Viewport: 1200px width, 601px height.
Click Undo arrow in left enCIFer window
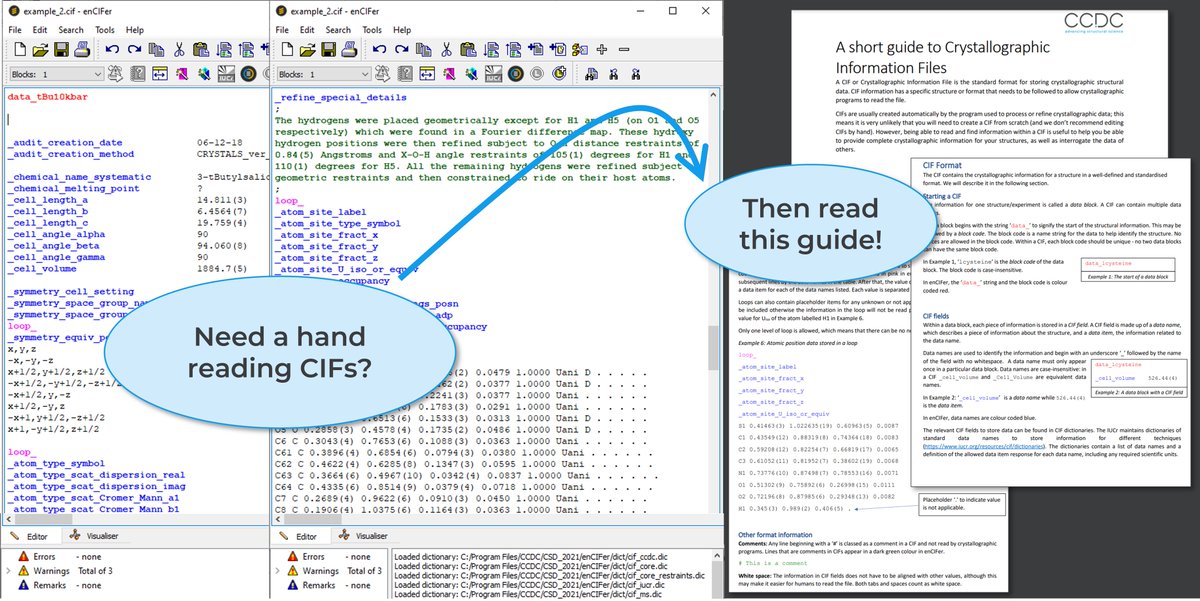point(112,49)
